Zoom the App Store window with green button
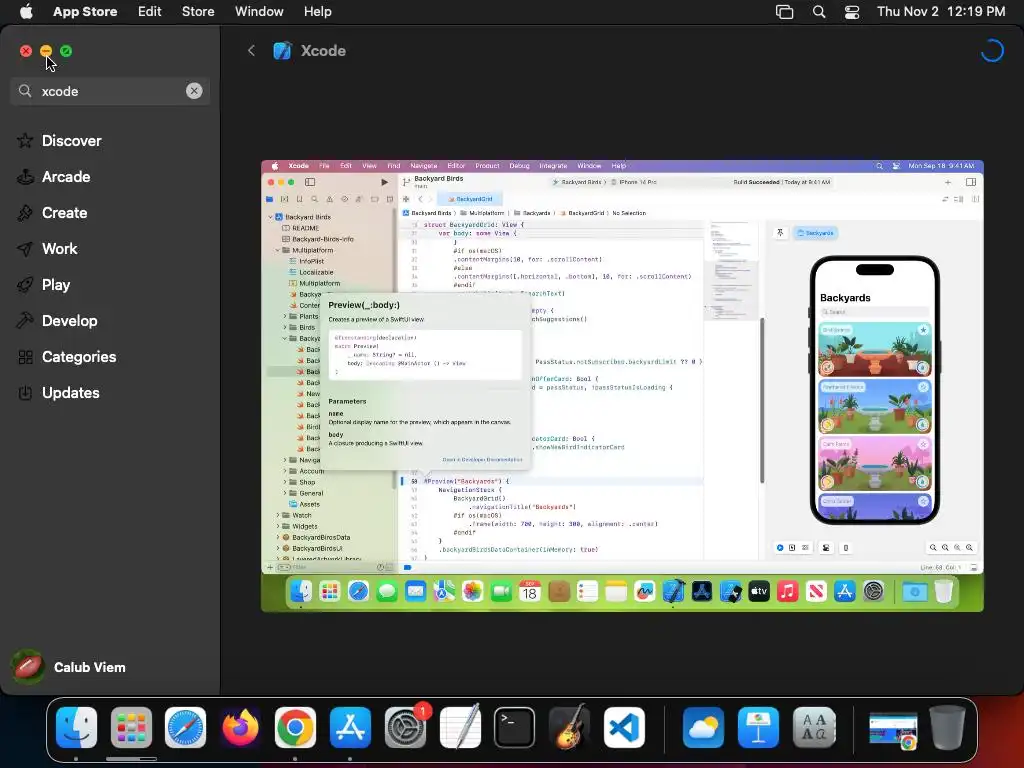Viewport: 1024px width, 768px height. point(66,51)
